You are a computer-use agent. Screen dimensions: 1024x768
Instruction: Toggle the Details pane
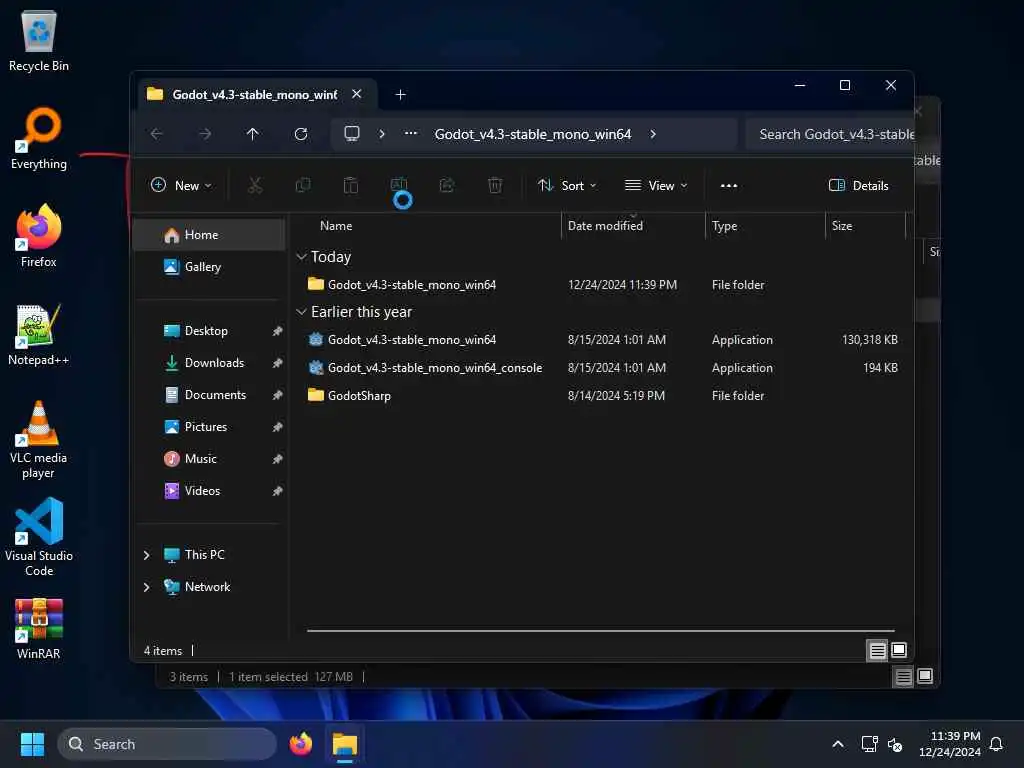[858, 185]
